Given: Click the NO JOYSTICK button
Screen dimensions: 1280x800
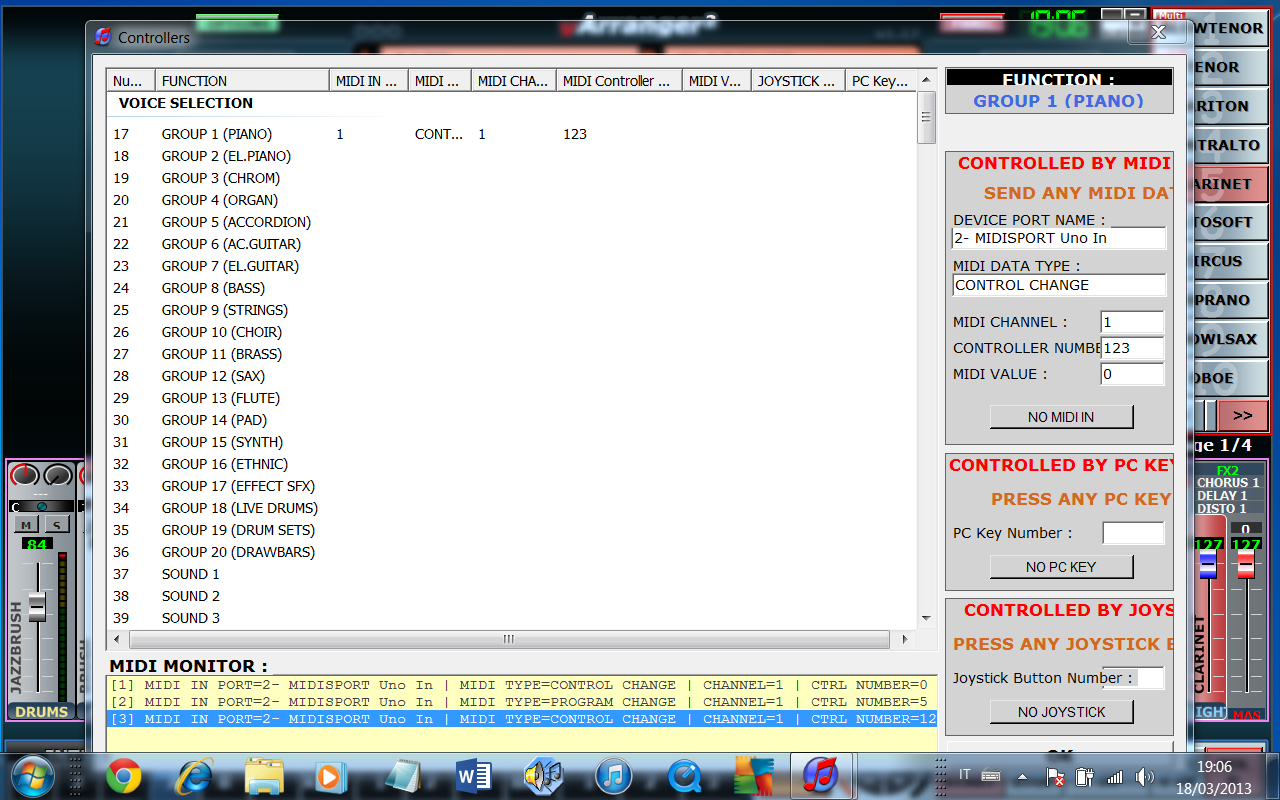Looking at the screenshot, I should pos(1061,712).
